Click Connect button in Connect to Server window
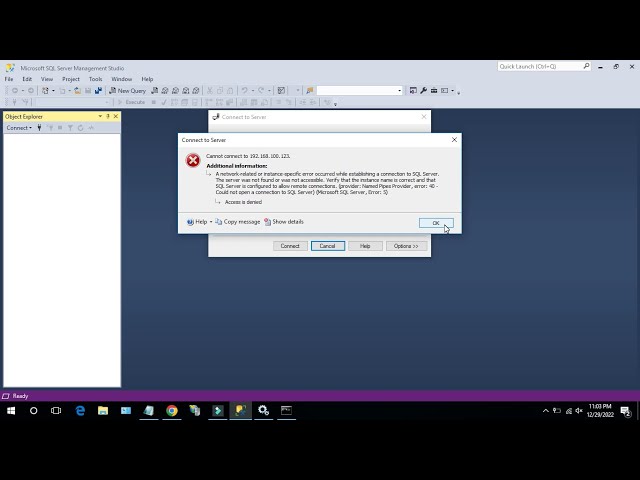640x480 pixels. pos(290,246)
